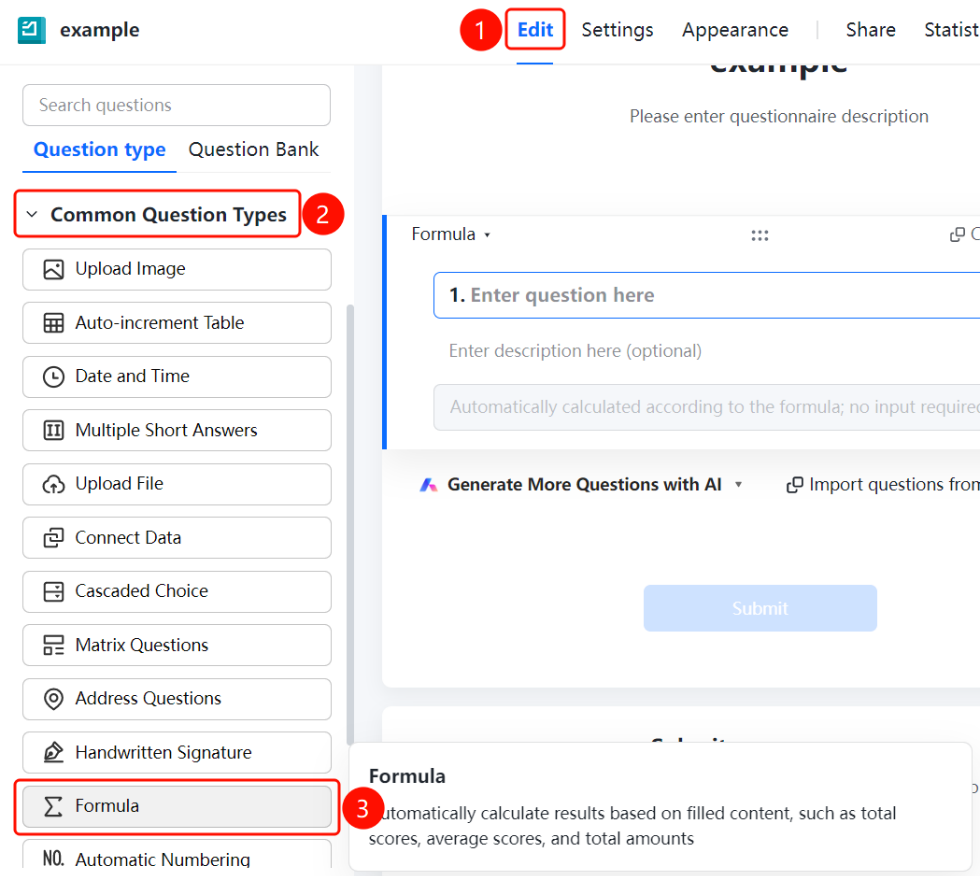Viewport: 980px width, 876px height.
Task: Add an Upload File question
Action: [x=177, y=484]
